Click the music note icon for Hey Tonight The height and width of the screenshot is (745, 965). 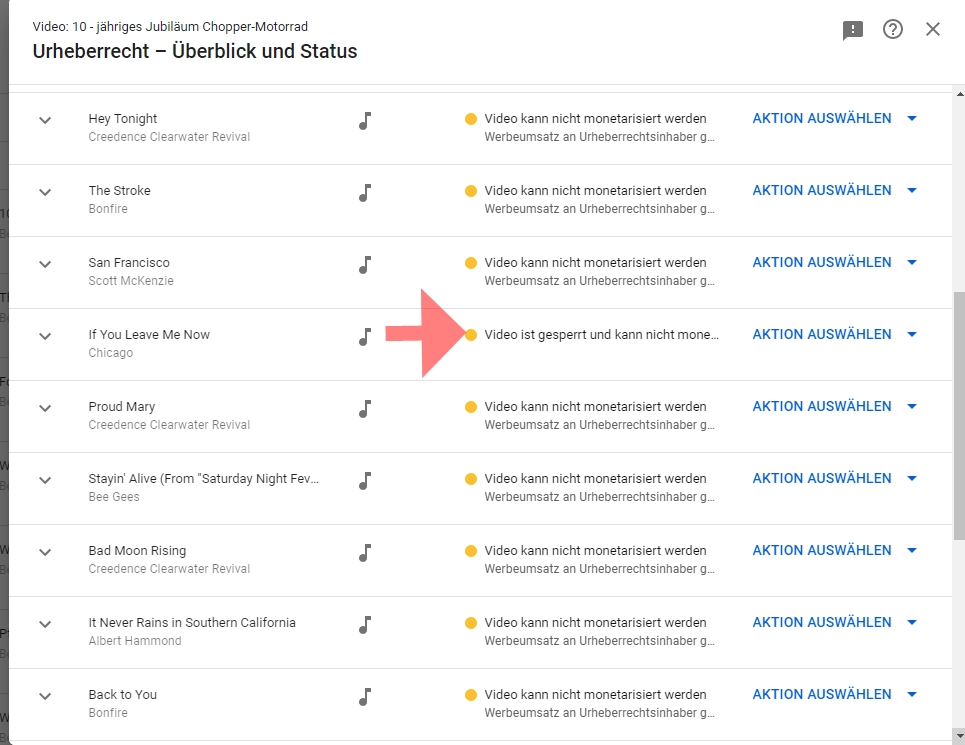365,121
